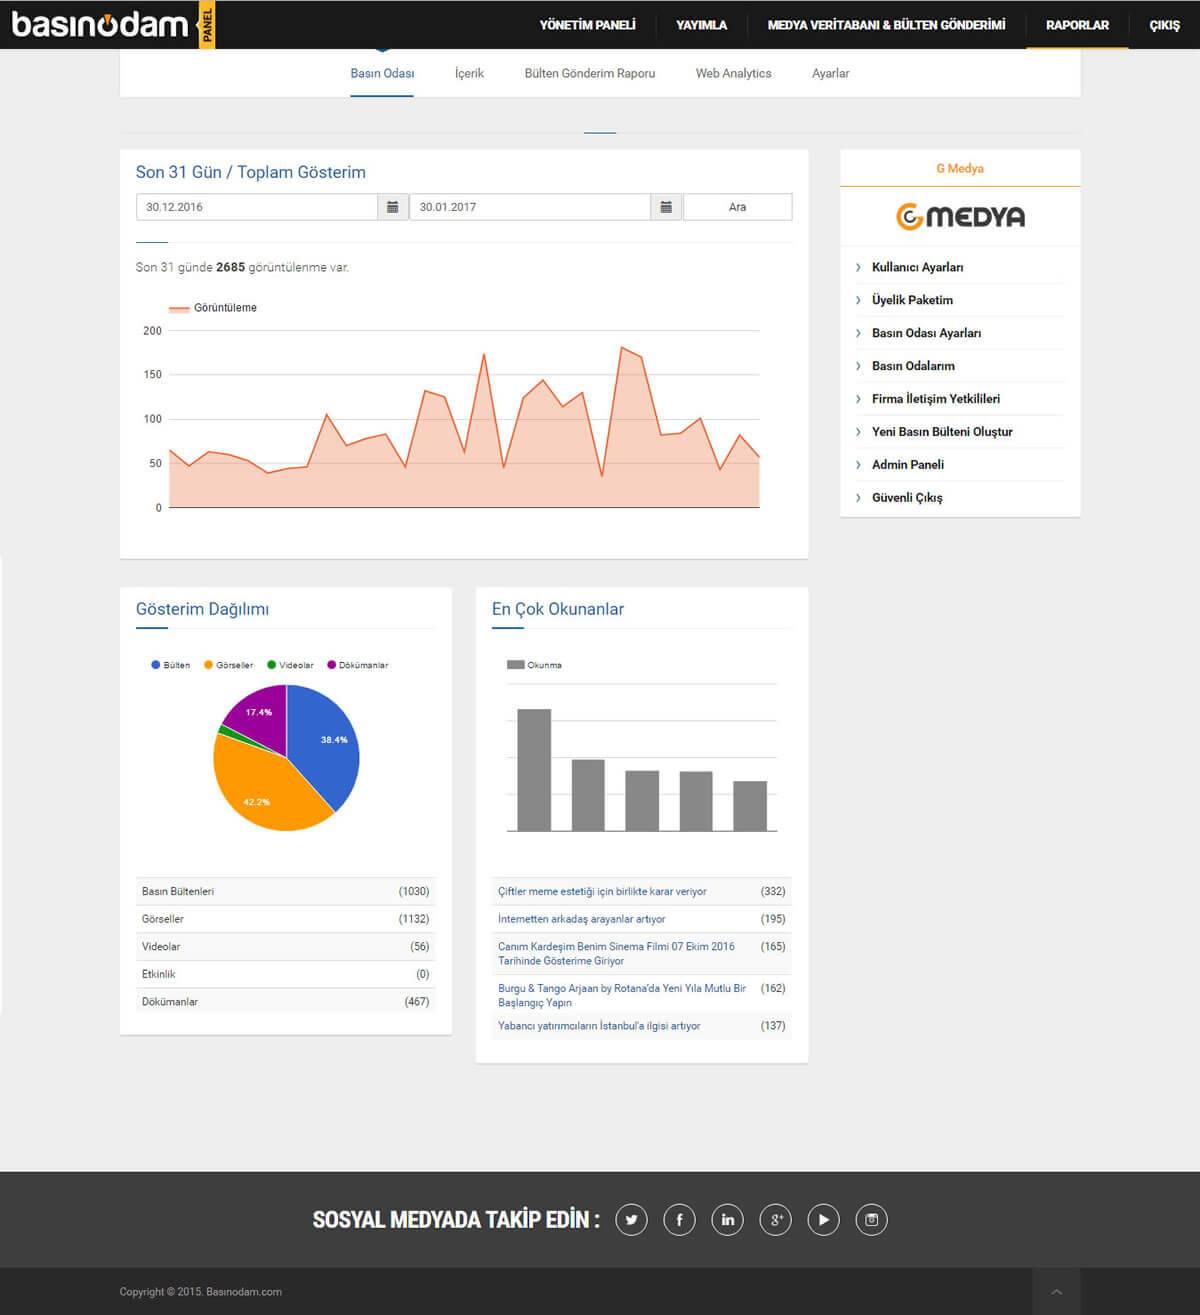Toggle the Görüntüleme series in line chart legend

213,308
